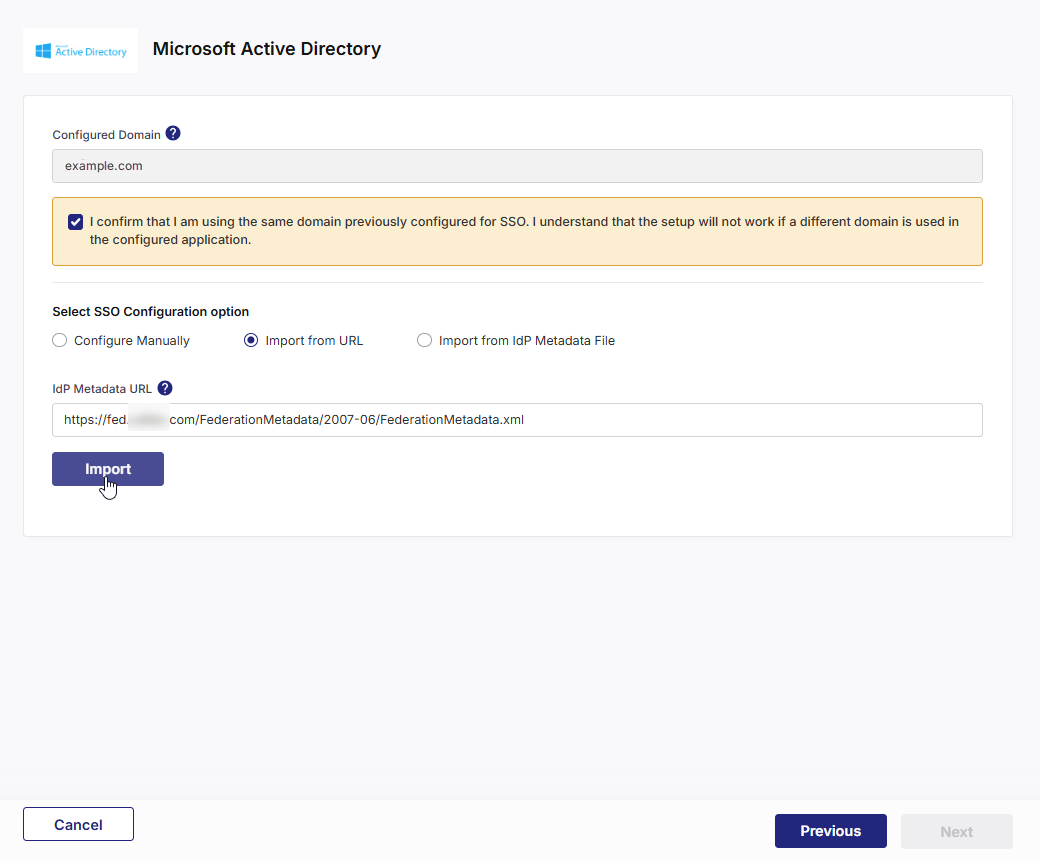Uncheck the SSO domain confirmation checkbox
Viewport: 1040px width, 860px height.
coord(74,221)
